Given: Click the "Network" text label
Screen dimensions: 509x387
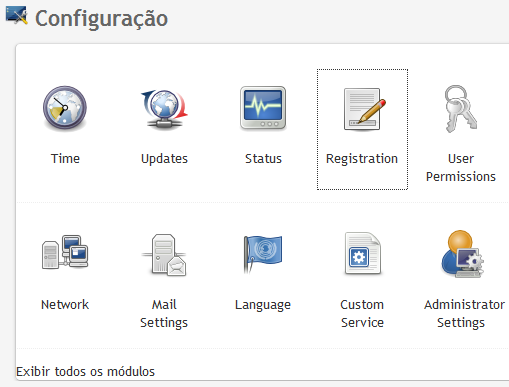Looking at the screenshot, I should [x=65, y=304].
